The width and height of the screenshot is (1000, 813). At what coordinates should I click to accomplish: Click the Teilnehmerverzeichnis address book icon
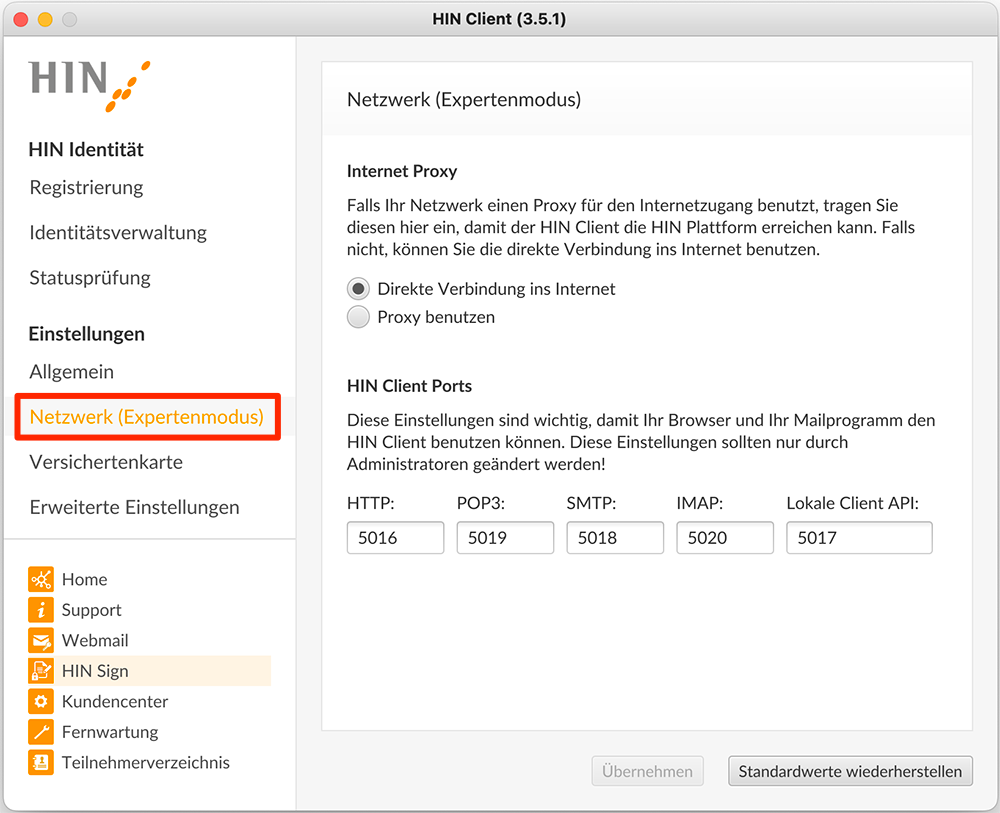click(x=41, y=763)
